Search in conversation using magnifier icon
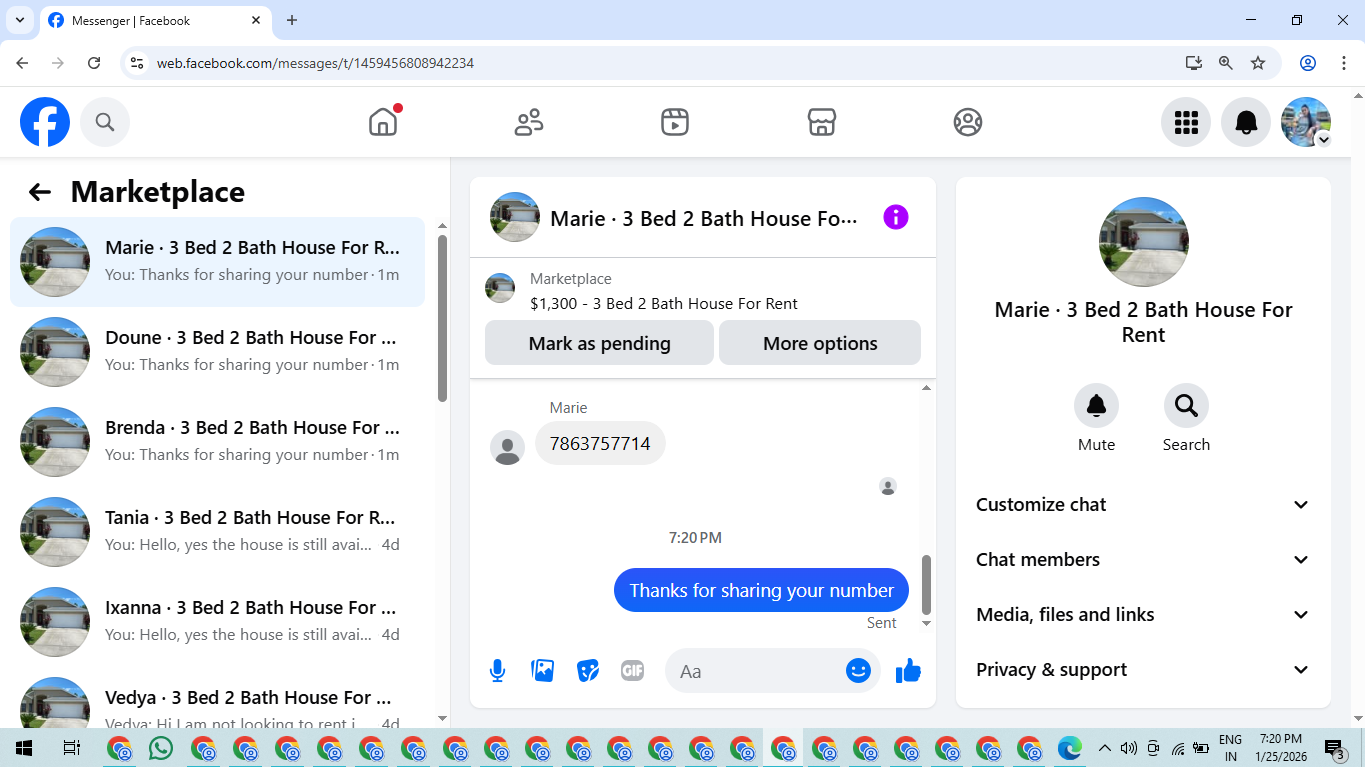 coord(1186,406)
